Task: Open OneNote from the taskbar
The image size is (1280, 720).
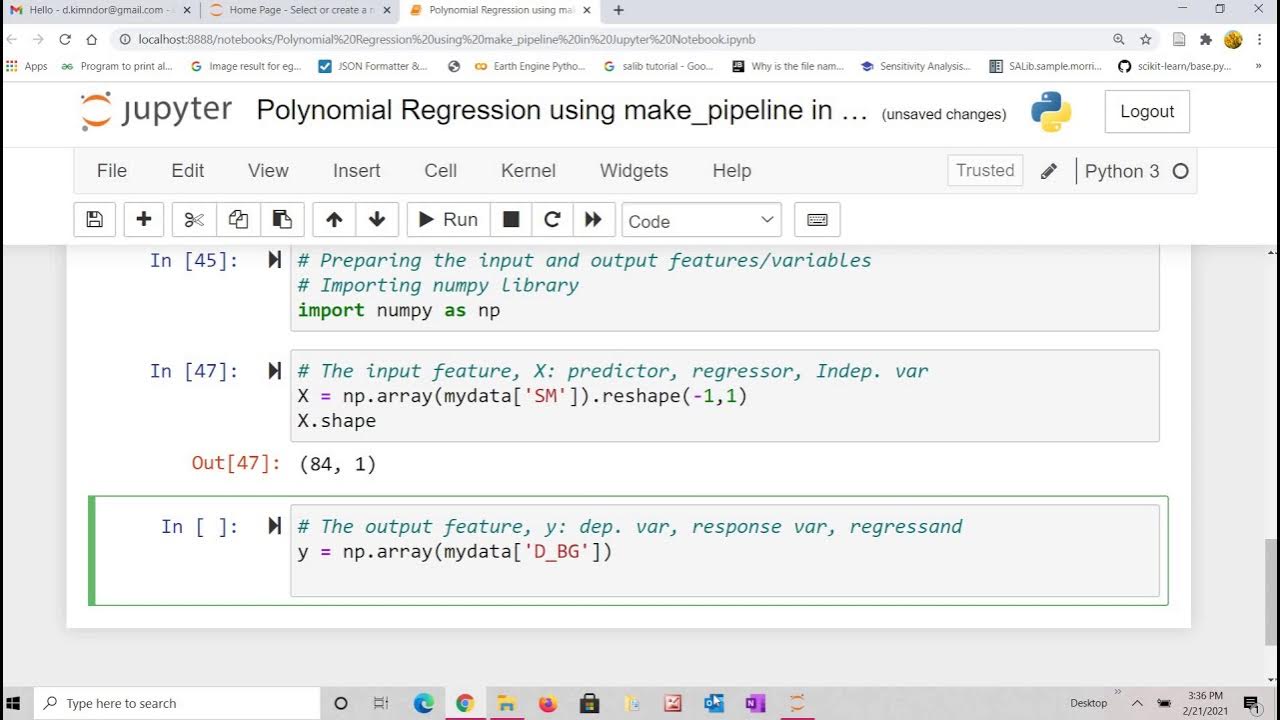Action: [755, 703]
